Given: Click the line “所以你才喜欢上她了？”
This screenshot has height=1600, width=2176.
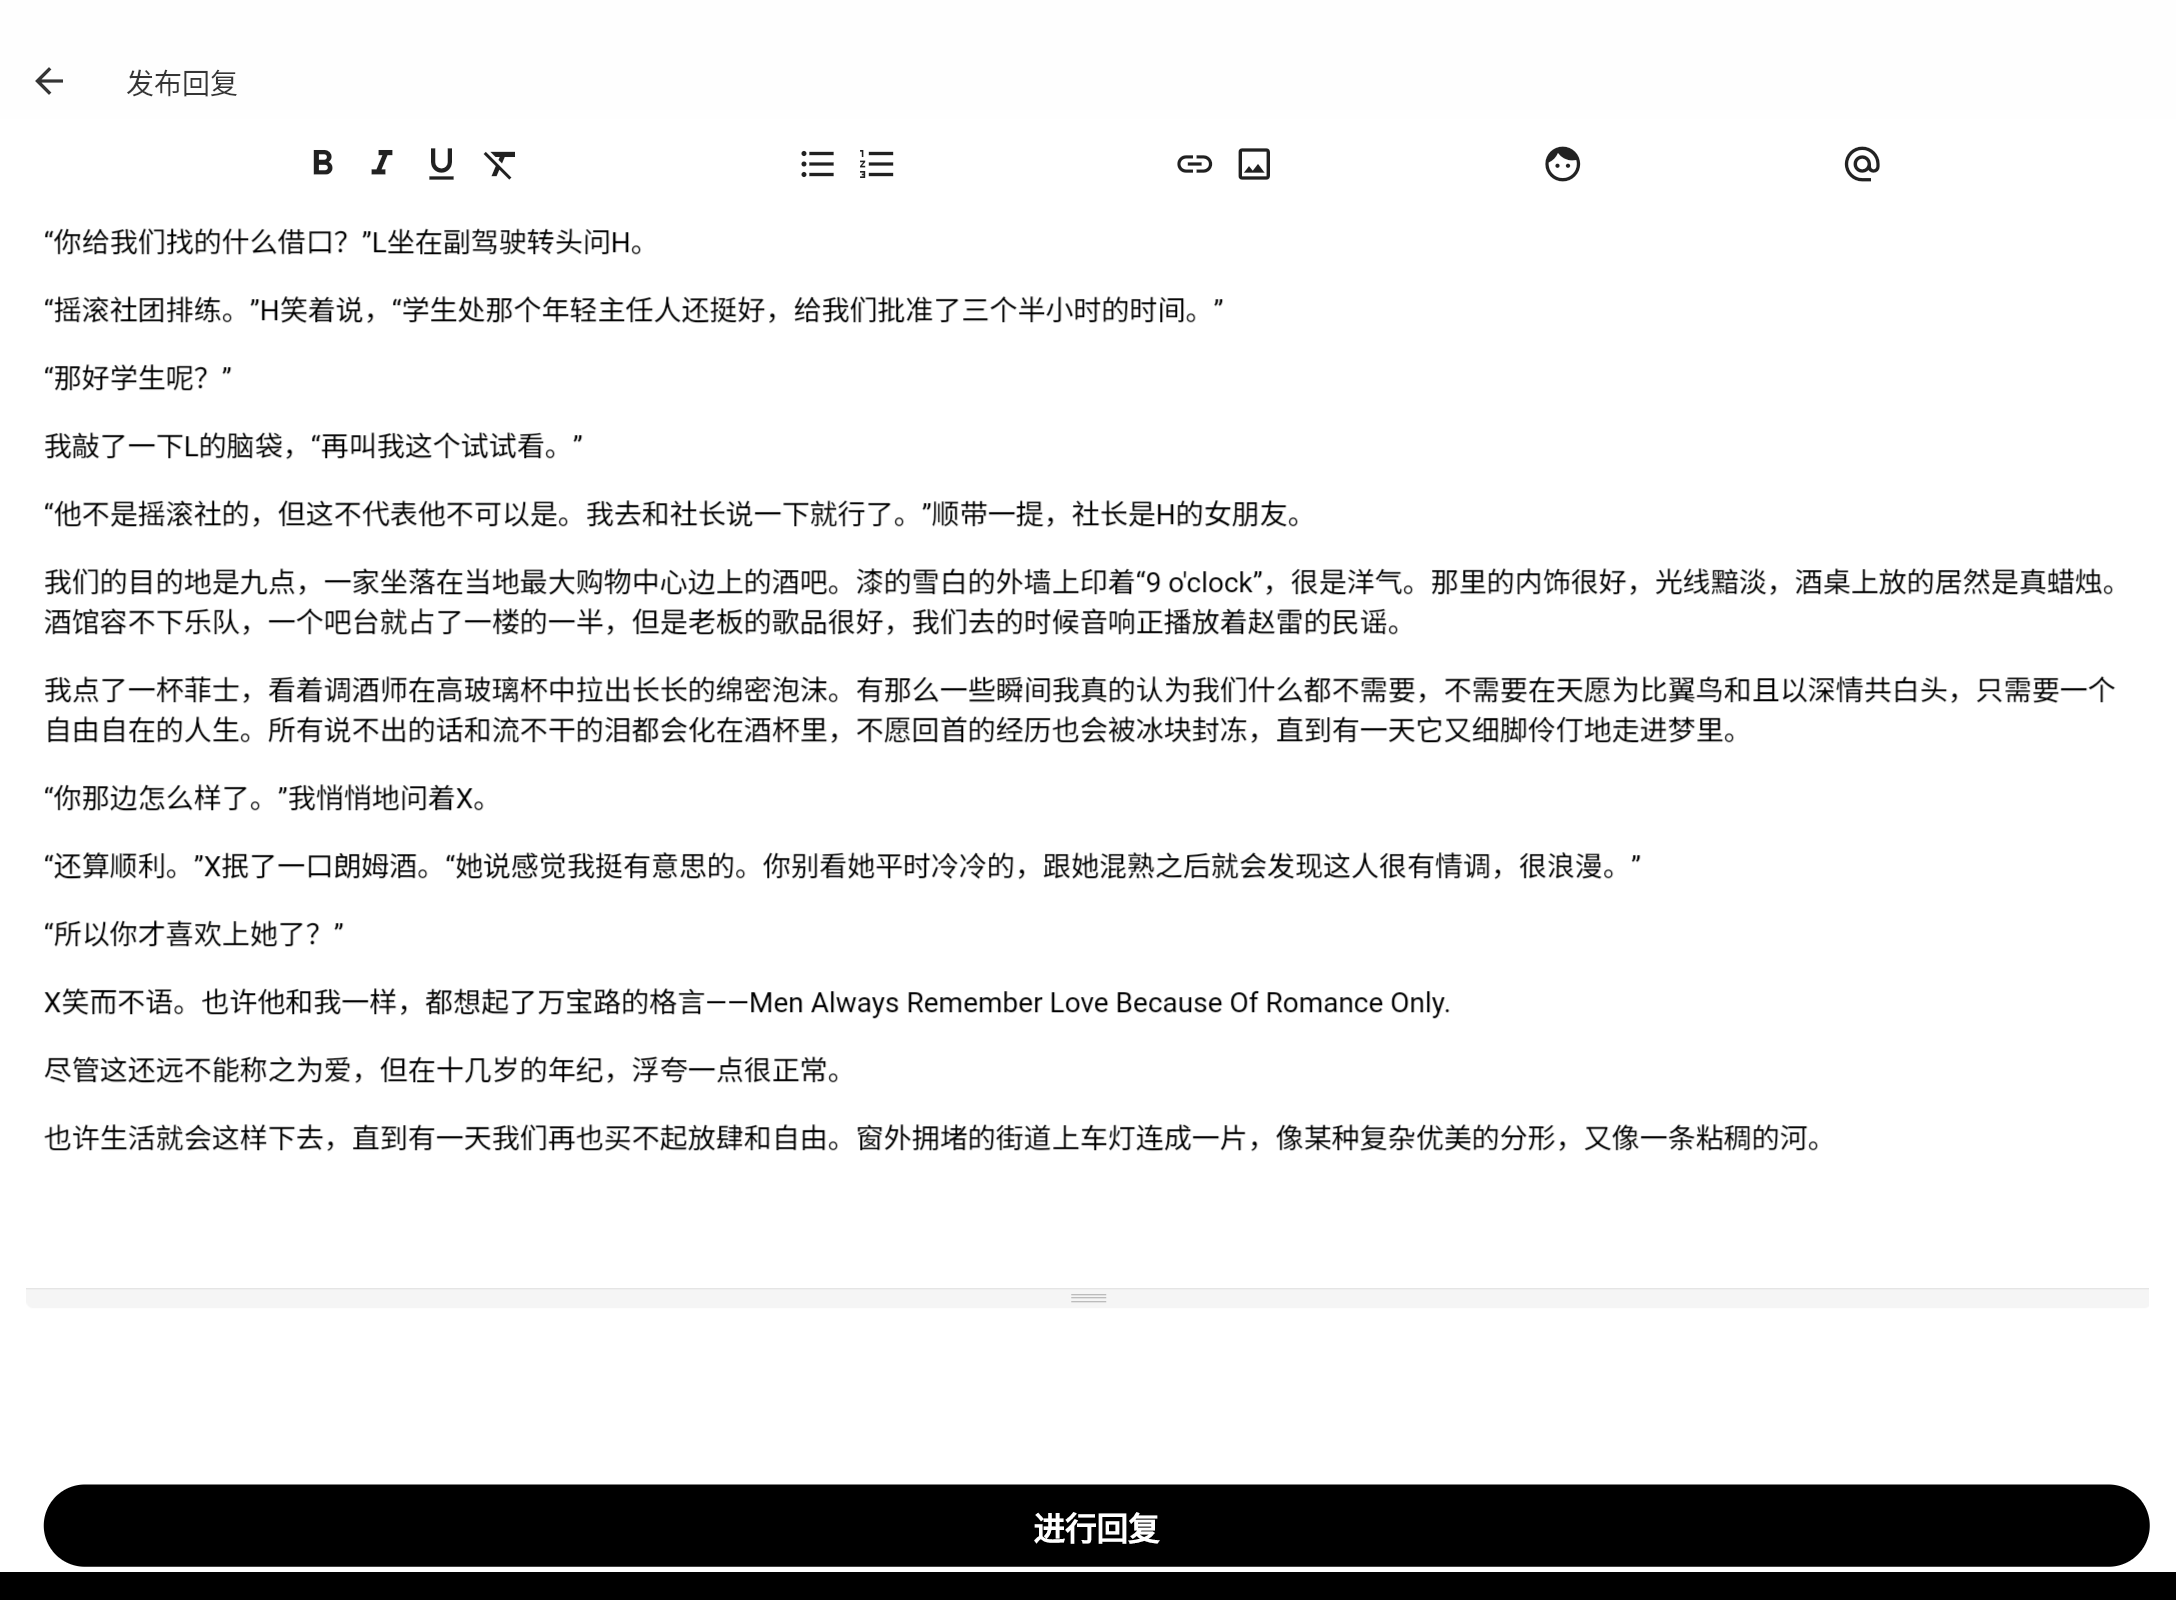Looking at the screenshot, I should (194, 935).
